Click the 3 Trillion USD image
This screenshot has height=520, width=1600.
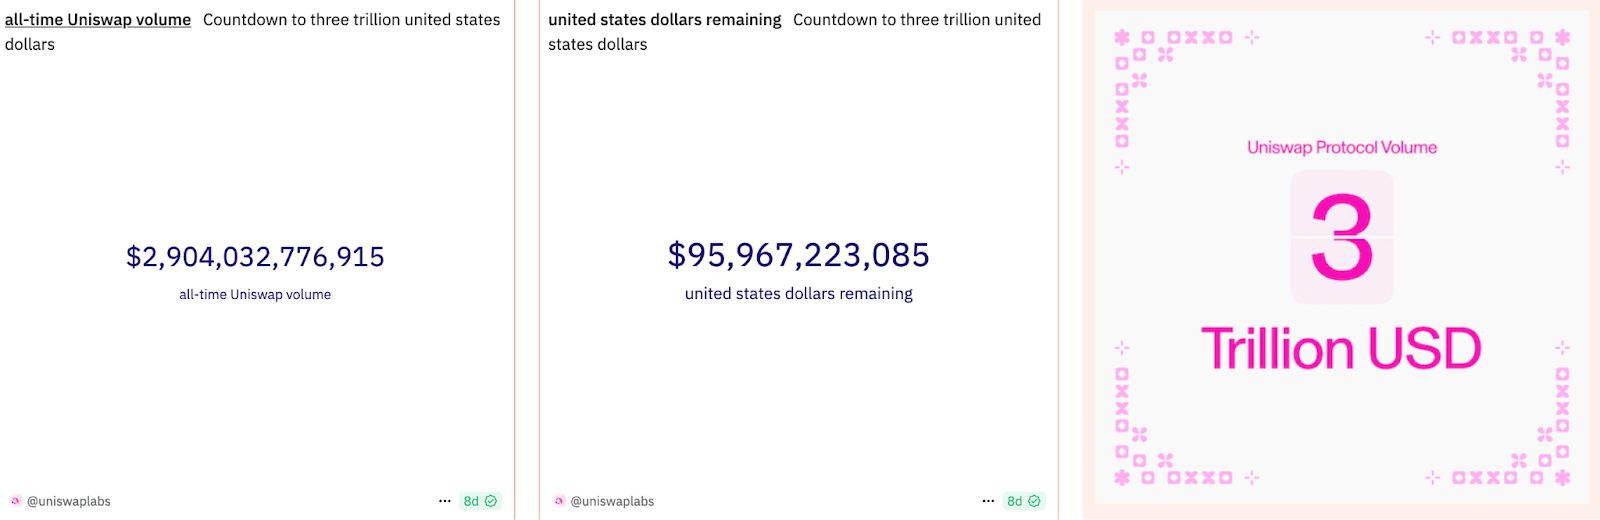(1341, 259)
